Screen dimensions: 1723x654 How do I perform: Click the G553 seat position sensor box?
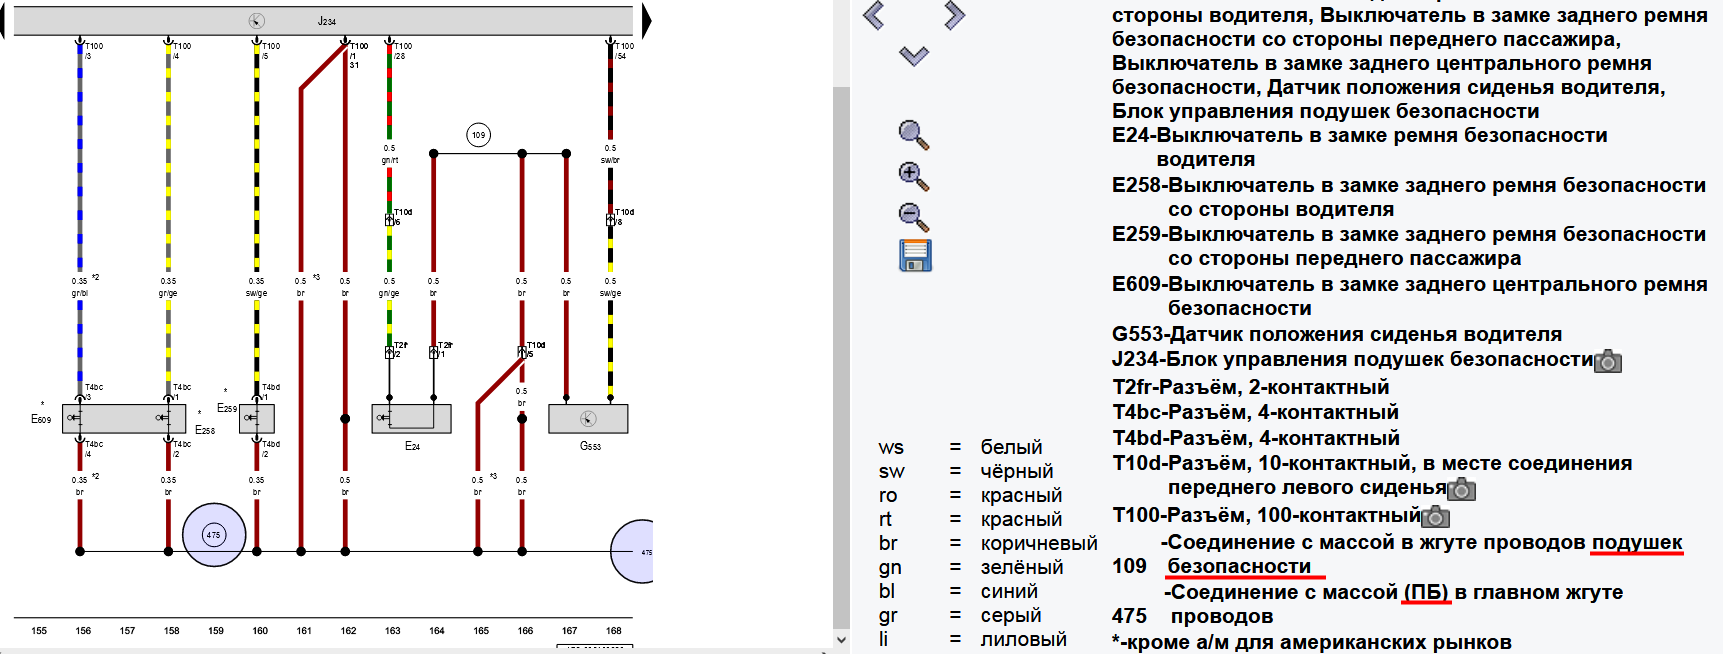pyautogui.click(x=588, y=419)
